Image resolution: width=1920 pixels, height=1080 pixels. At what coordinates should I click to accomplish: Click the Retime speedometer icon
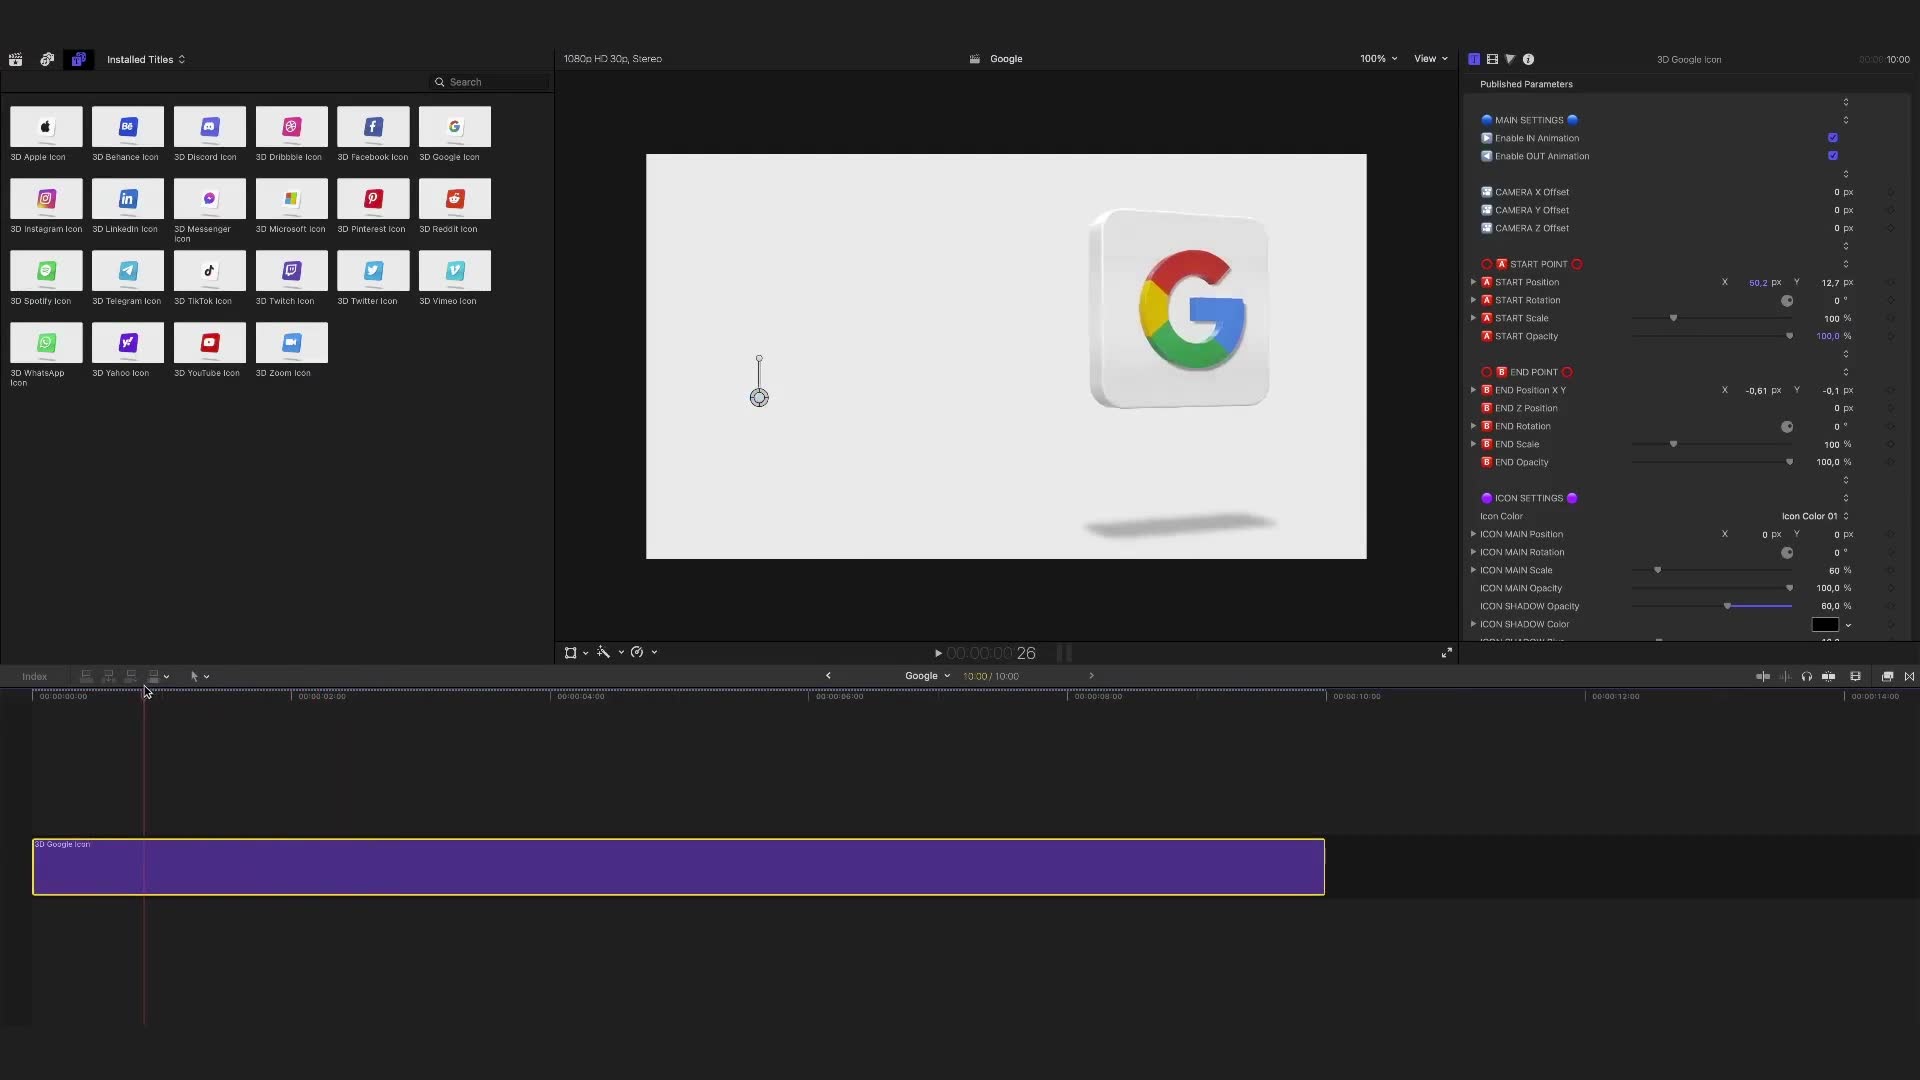[637, 652]
